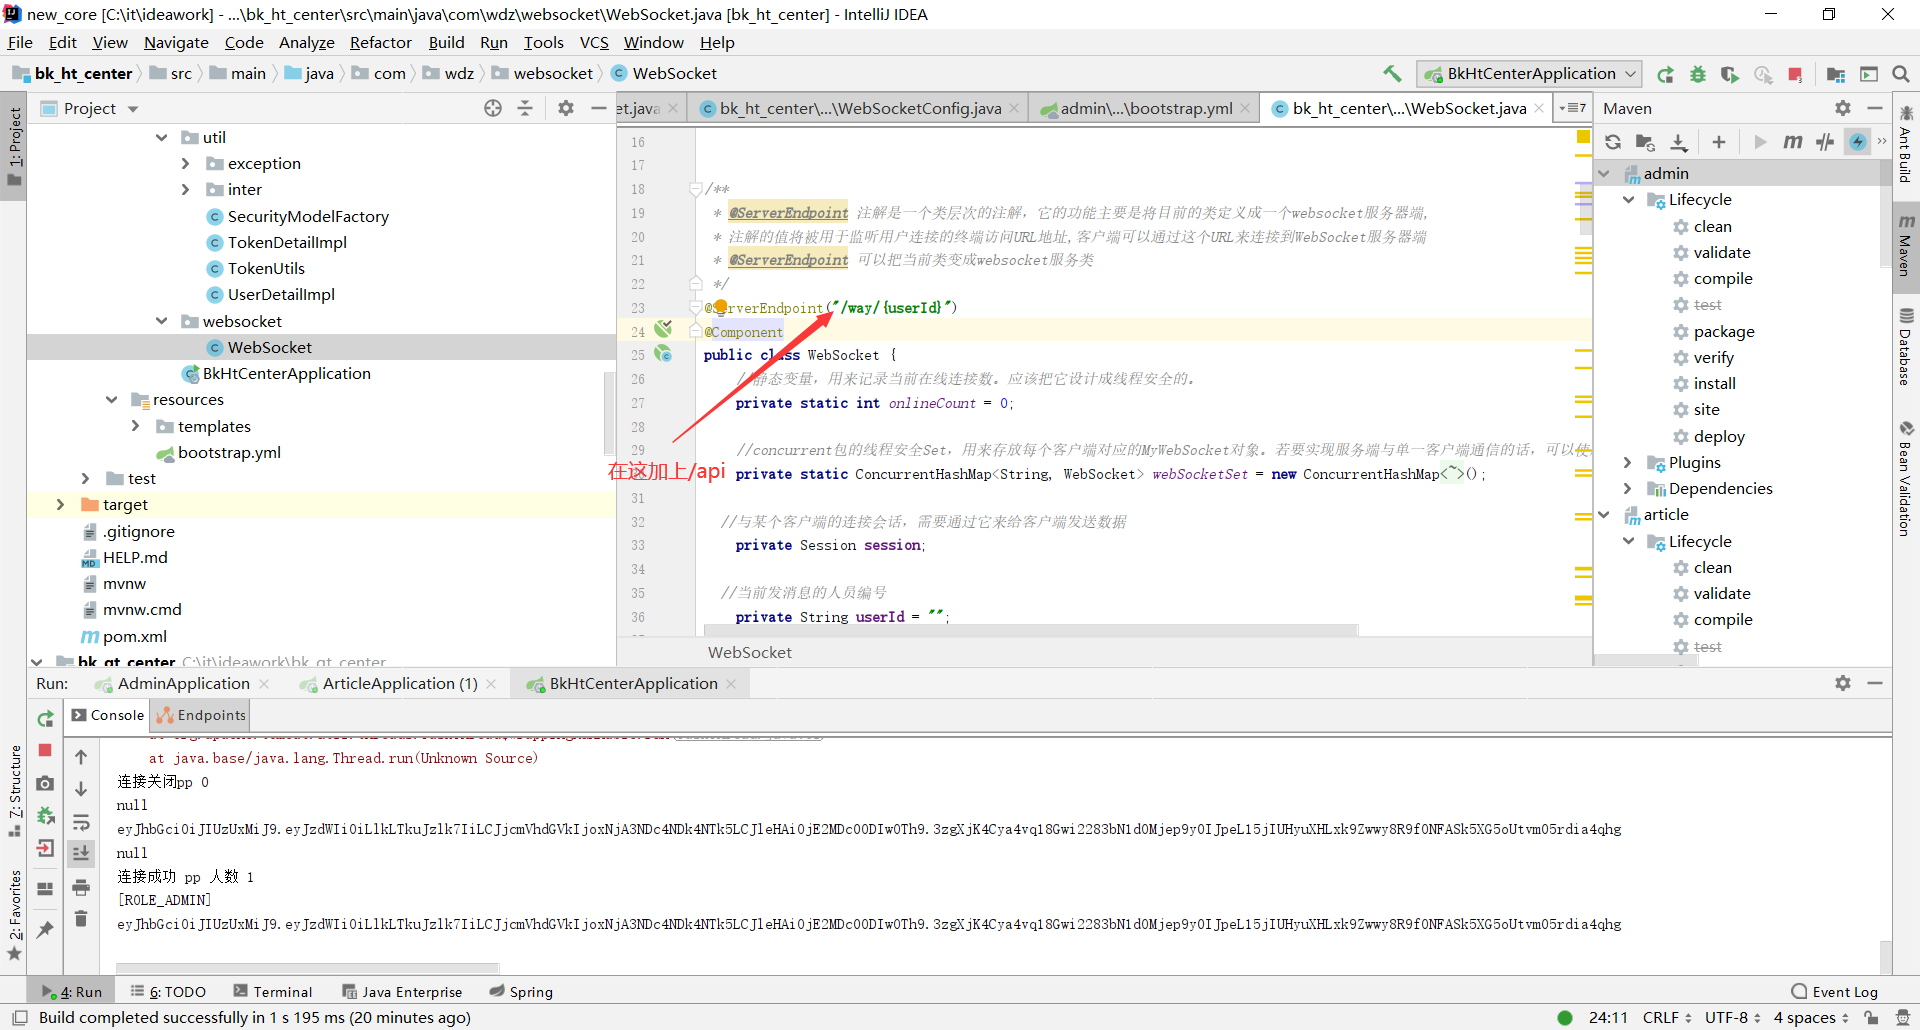Viewport: 1920px width, 1030px height.
Task: Switch to the Endpoints tab
Action: [x=200, y=715]
